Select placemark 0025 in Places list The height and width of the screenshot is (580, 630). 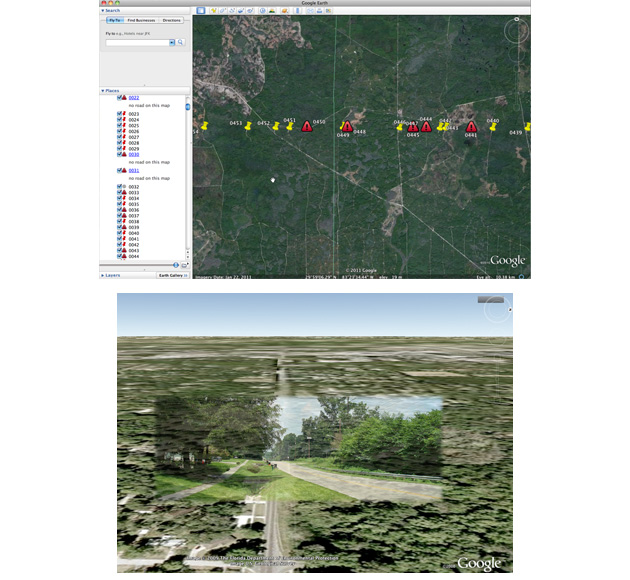click(x=134, y=125)
